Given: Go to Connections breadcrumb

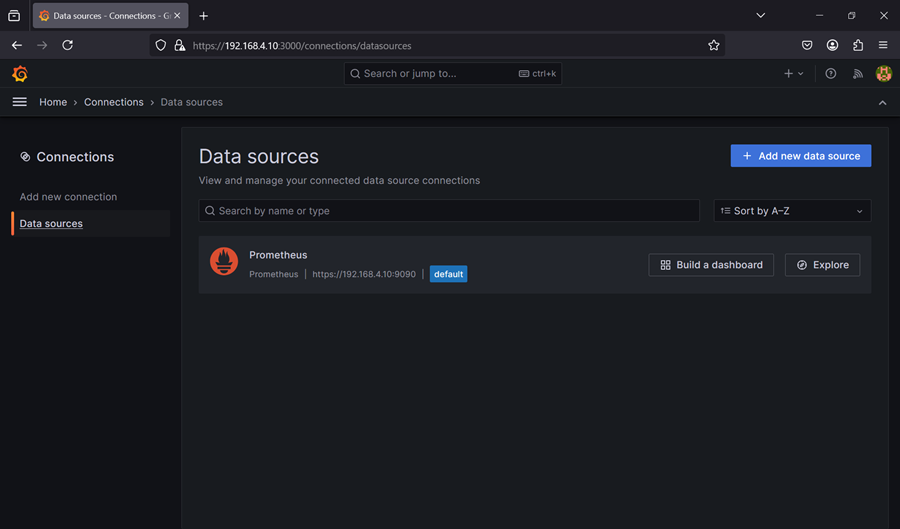Looking at the screenshot, I should coord(114,102).
